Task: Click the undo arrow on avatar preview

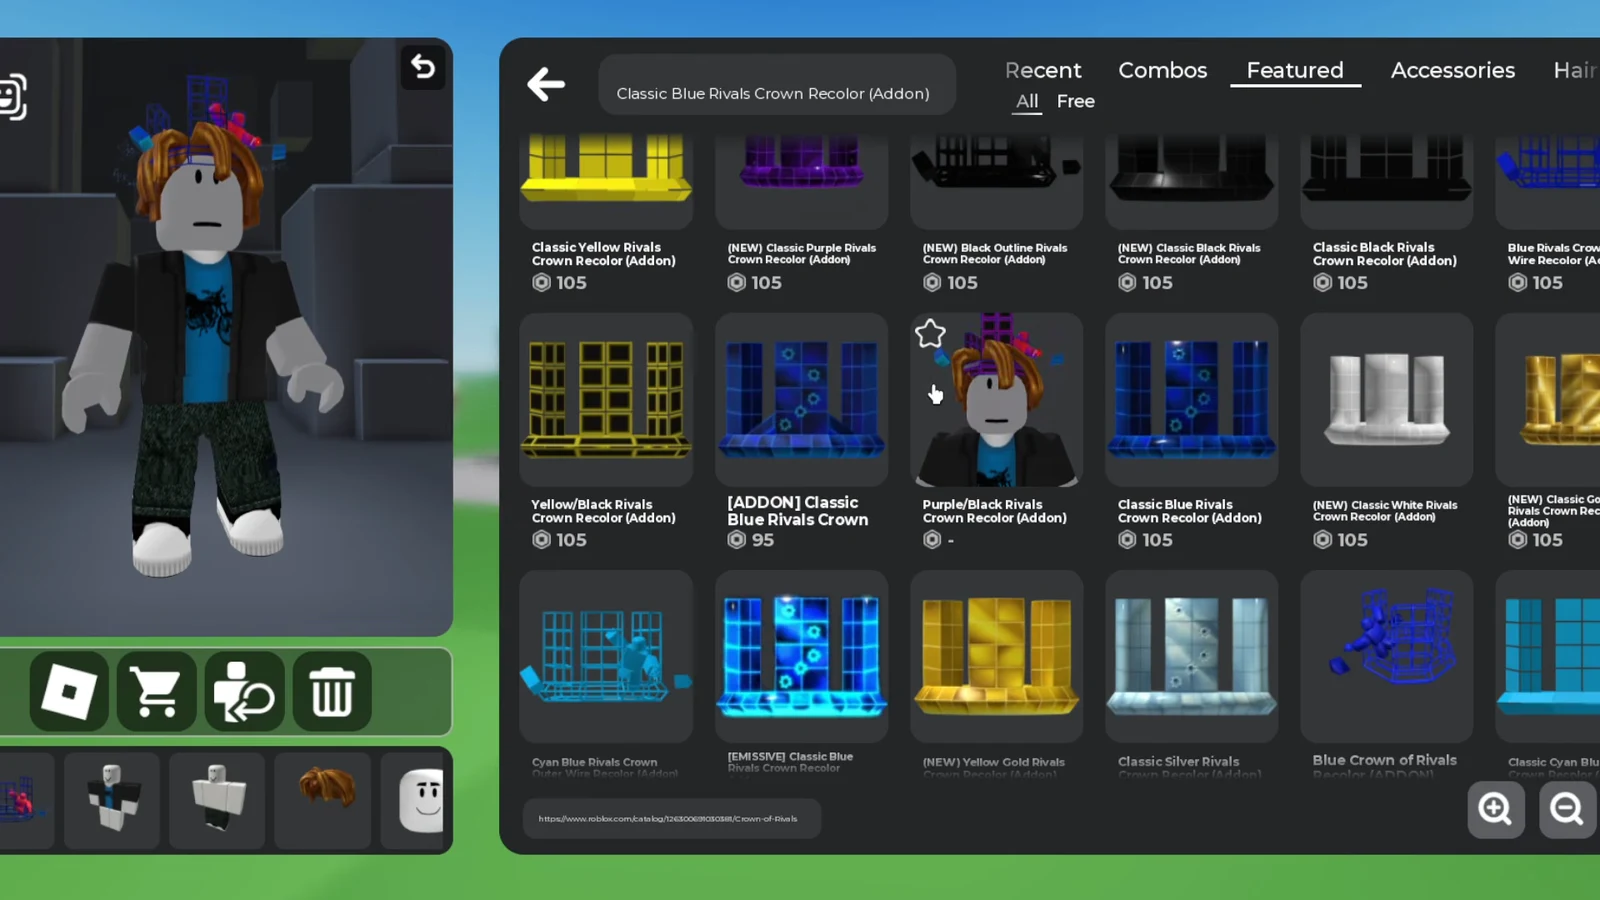Action: (x=423, y=67)
